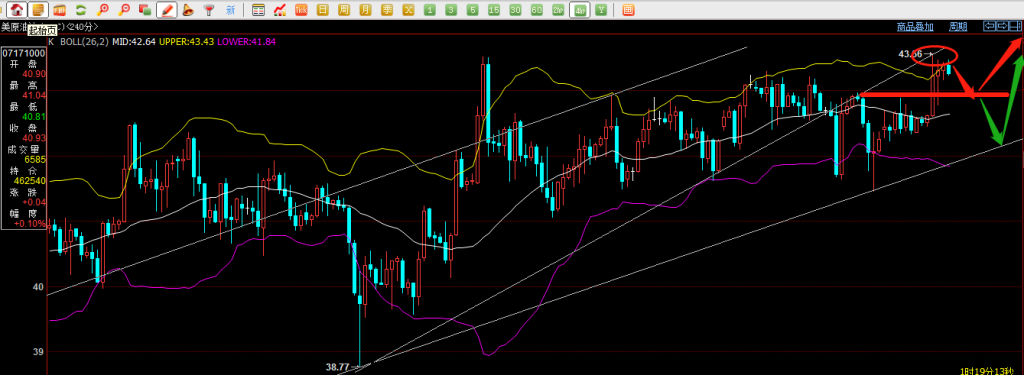
Task: Open the red line chart indicator icon
Action: (280, 9)
